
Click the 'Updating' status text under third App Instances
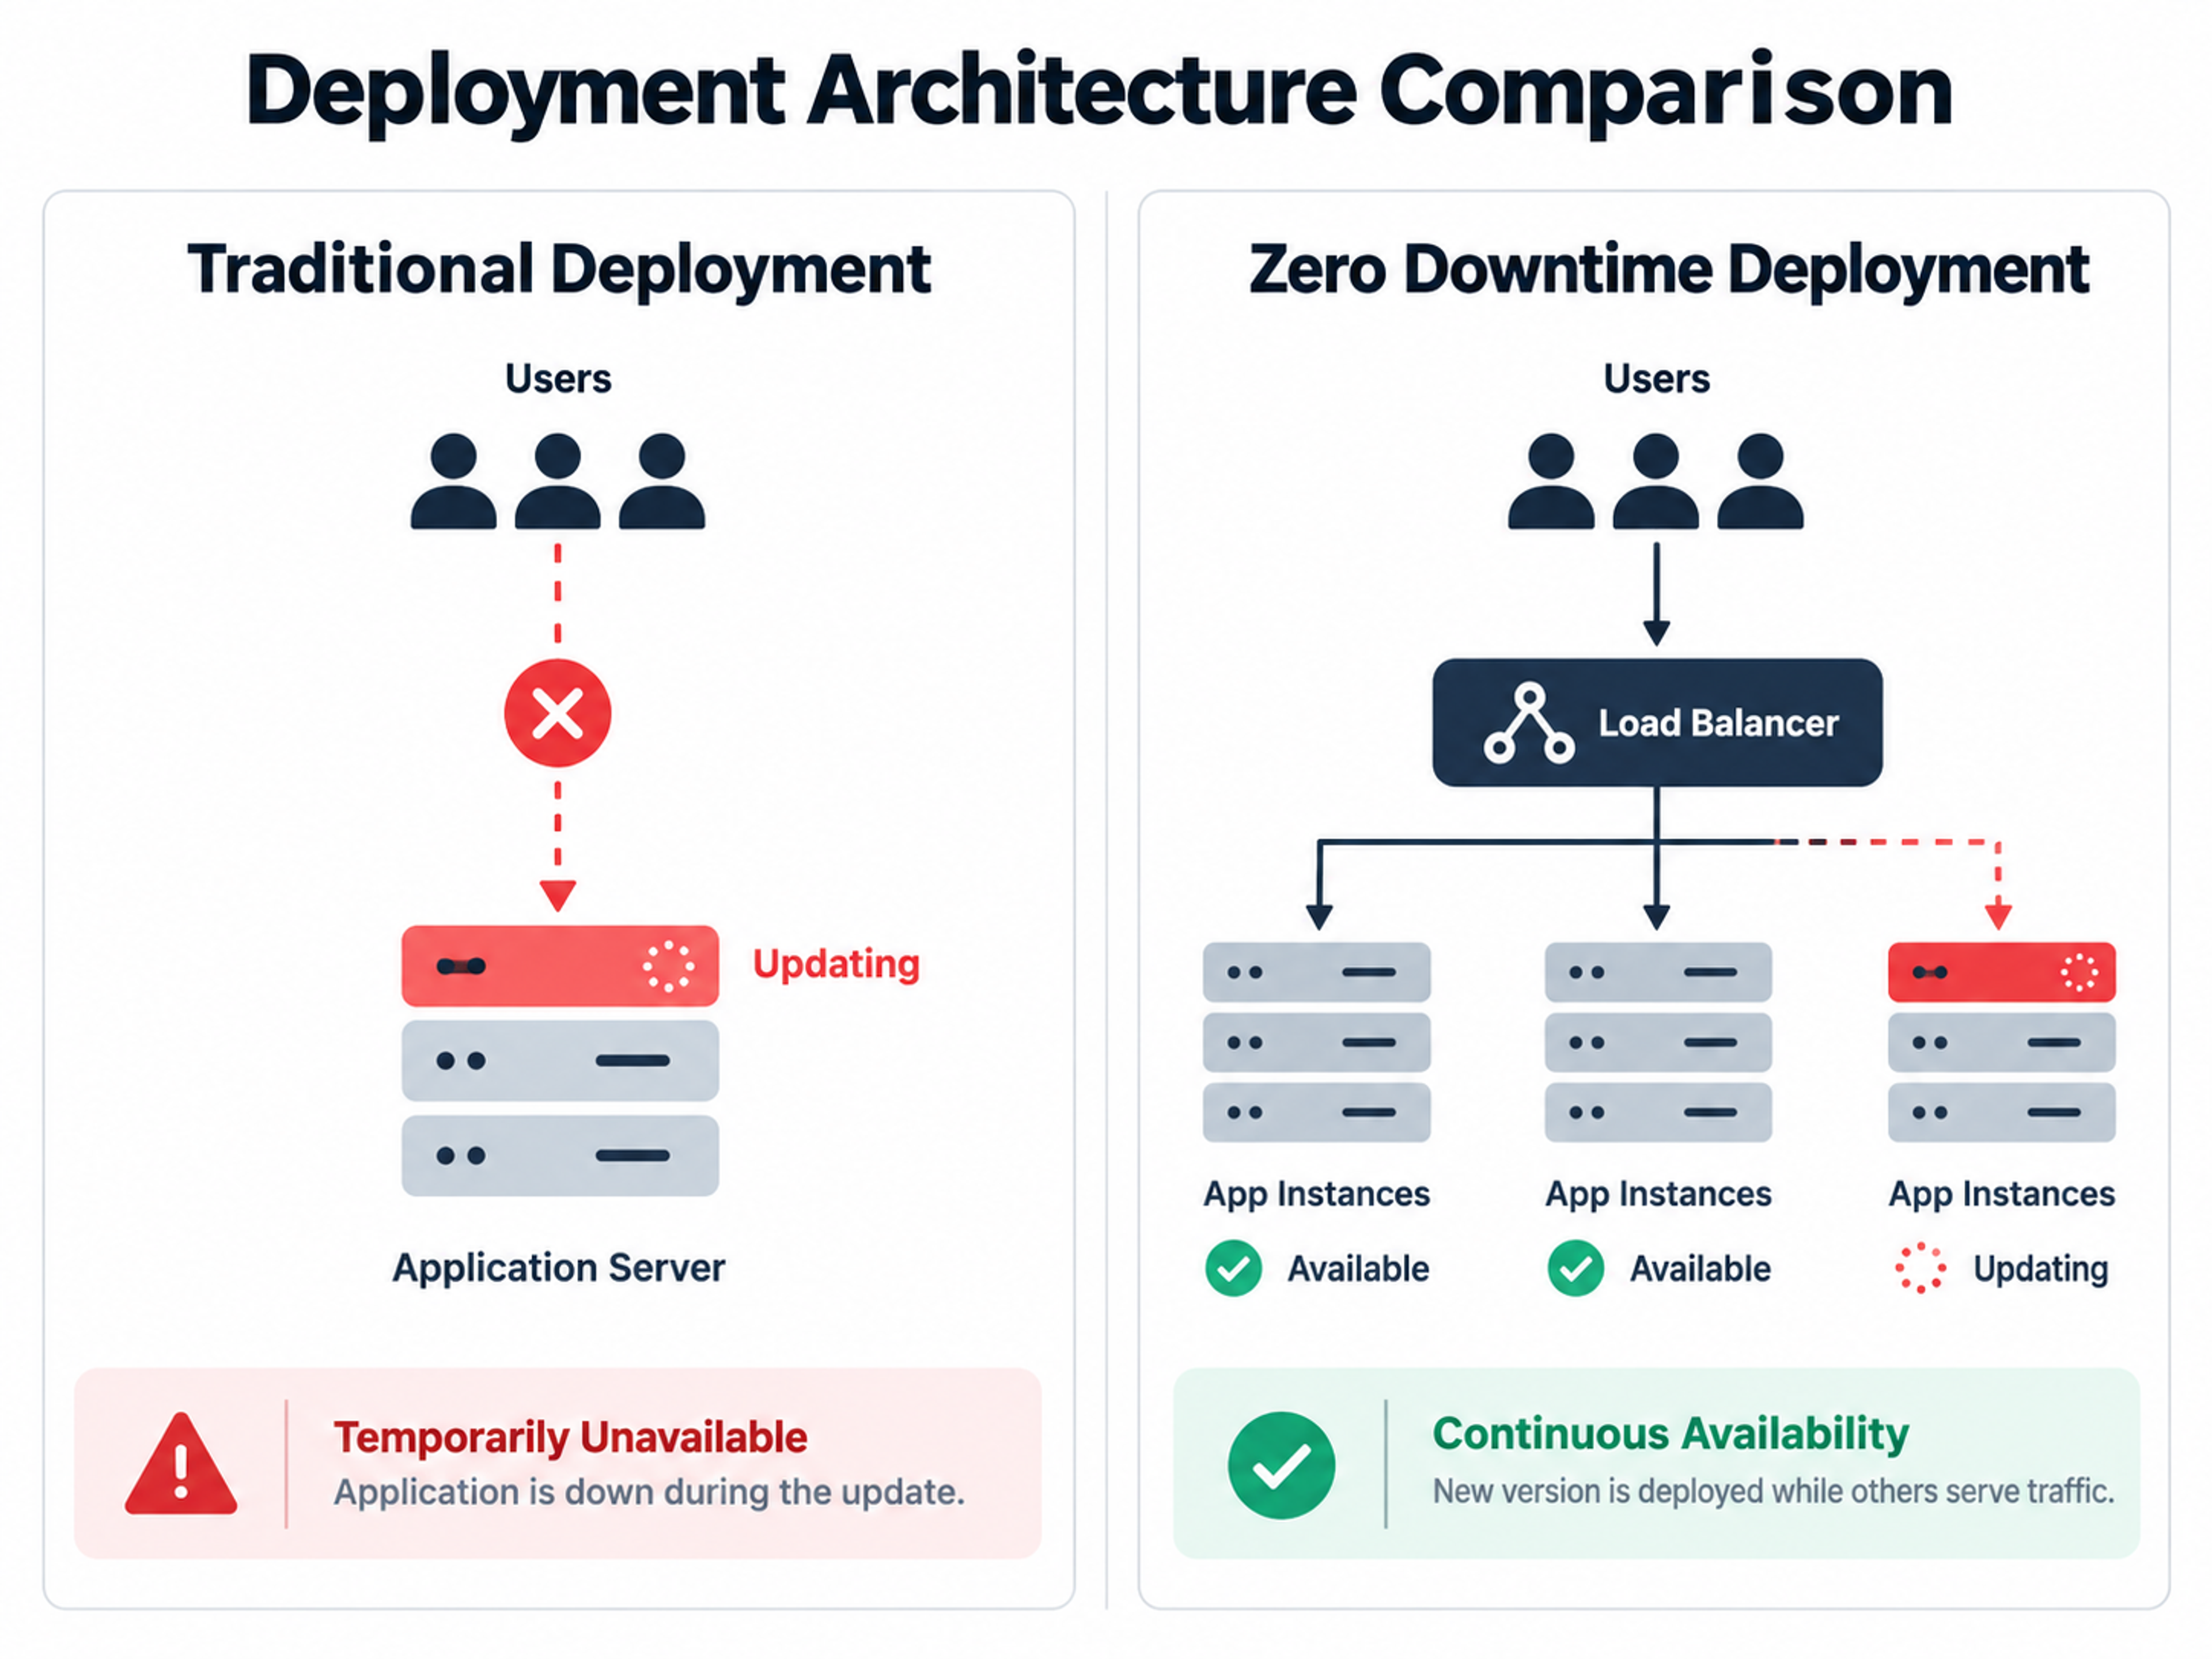pos(2040,1269)
